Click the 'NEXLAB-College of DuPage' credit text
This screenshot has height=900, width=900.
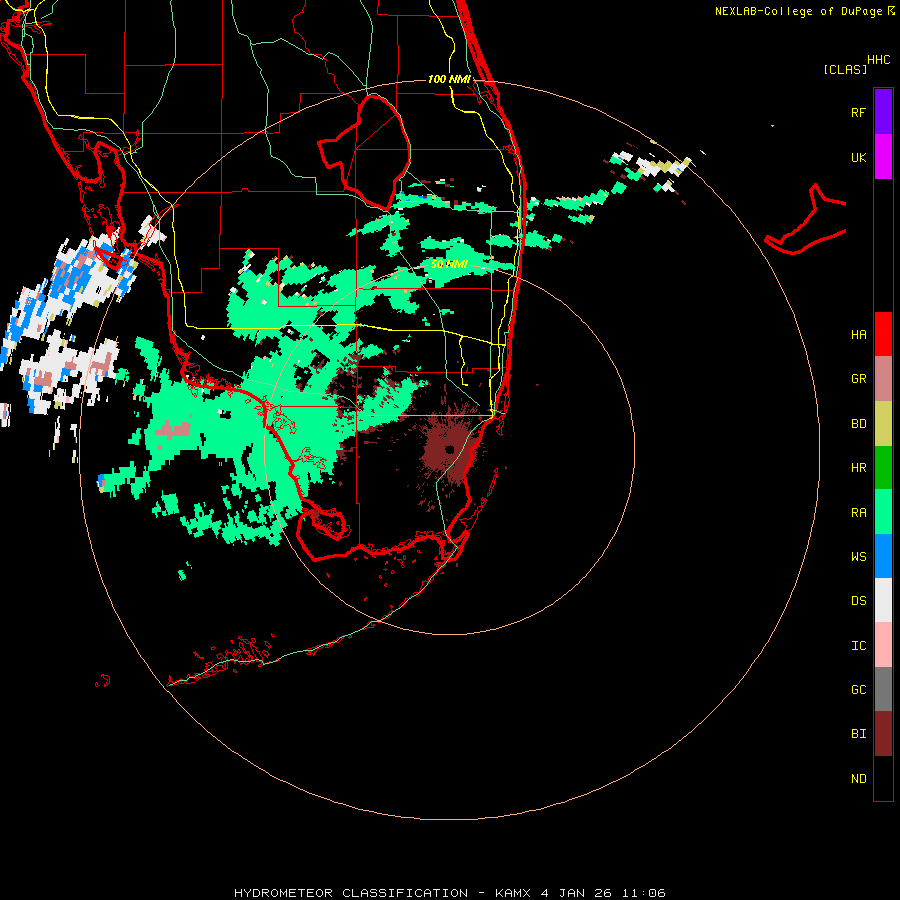click(x=798, y=11)
